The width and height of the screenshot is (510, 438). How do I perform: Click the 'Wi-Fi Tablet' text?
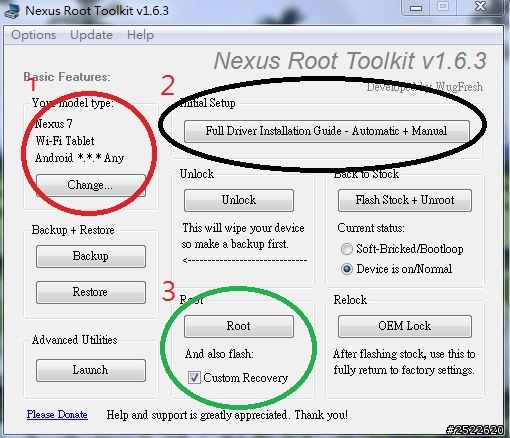65,141
